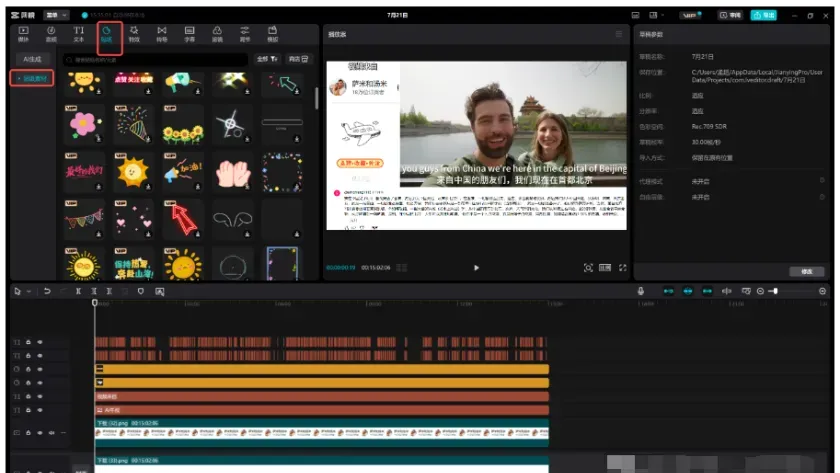Enter fullscreen preview mode
840x473 pixels.
622,267
